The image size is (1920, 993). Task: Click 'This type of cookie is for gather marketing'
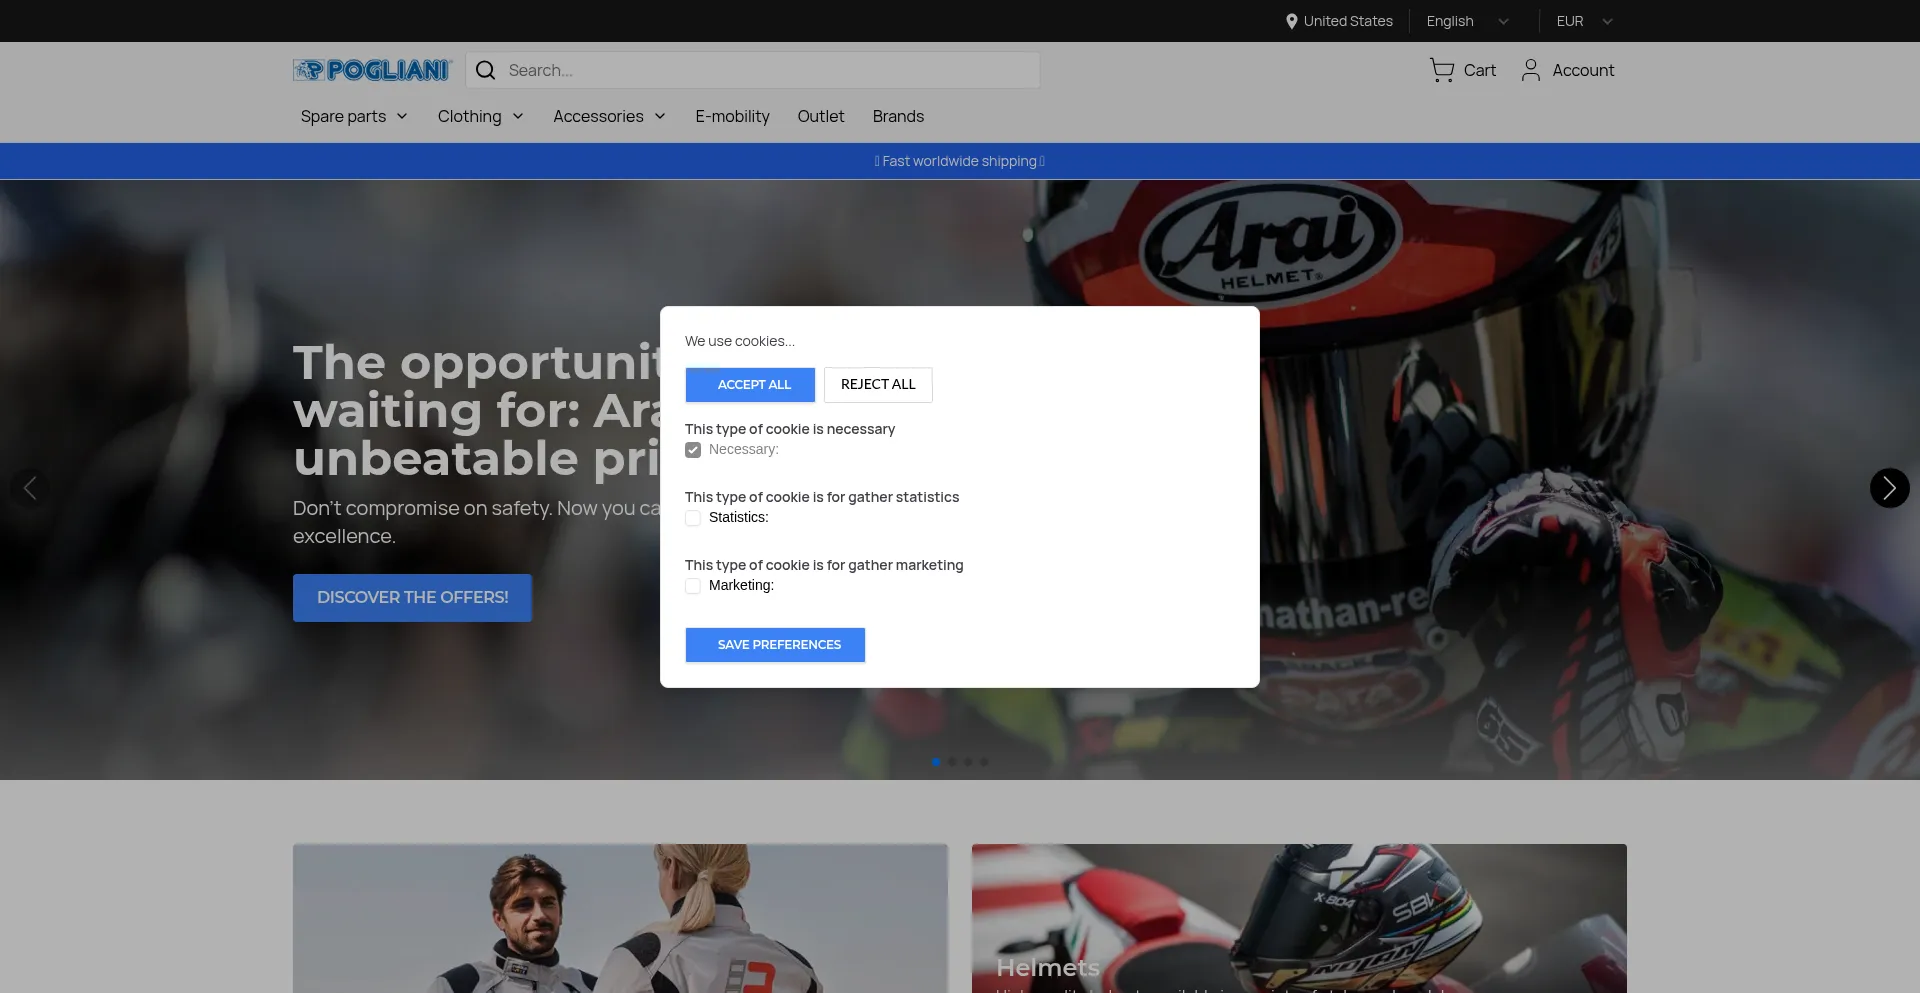pyautogui.click(x=824, y=565)
